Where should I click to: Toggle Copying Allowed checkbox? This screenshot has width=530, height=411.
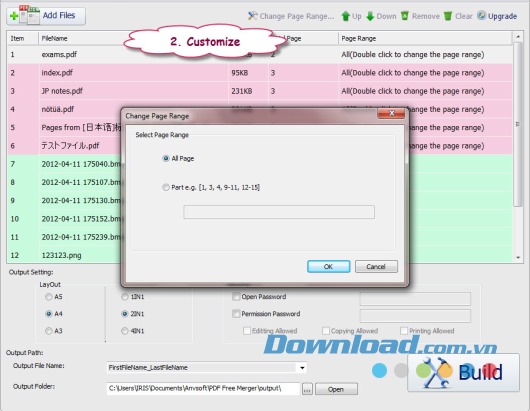[x=326, y=331]
